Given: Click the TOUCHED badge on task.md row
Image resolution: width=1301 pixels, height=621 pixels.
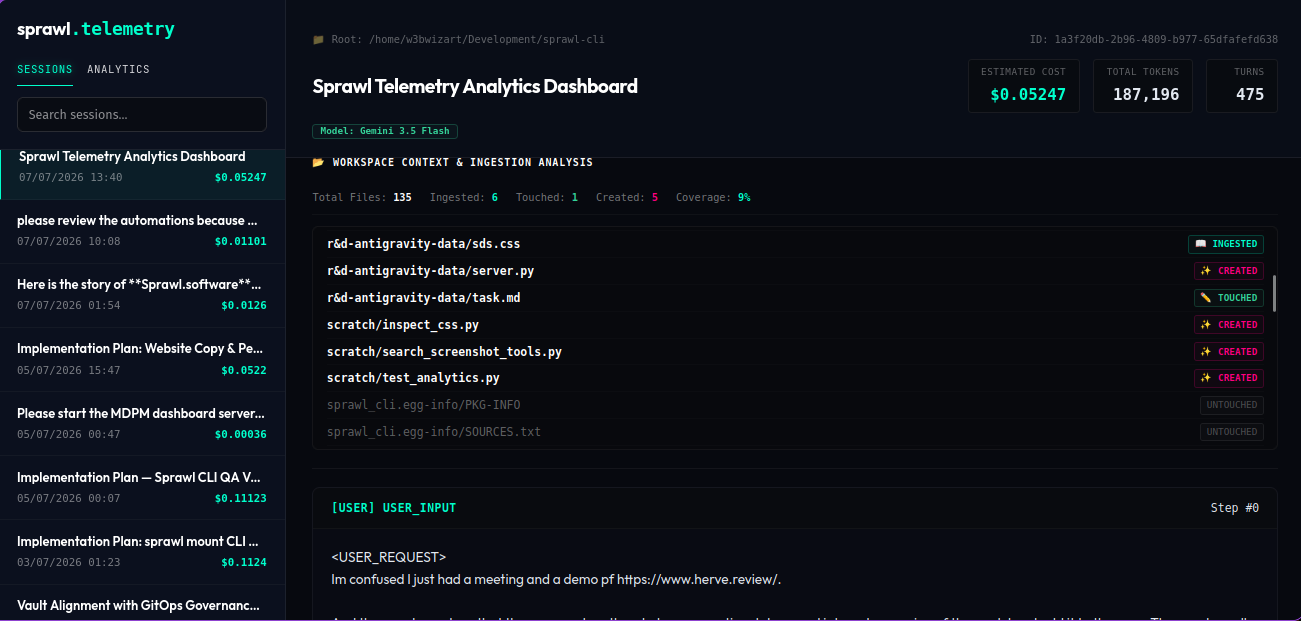Looking at the screenshot, I should (x=1229, y=298).
